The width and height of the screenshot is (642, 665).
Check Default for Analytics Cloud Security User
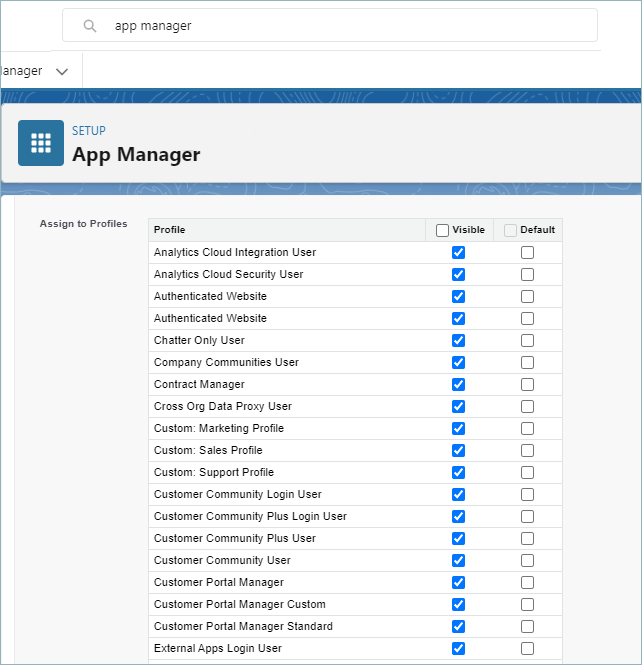tap(528, 274)
